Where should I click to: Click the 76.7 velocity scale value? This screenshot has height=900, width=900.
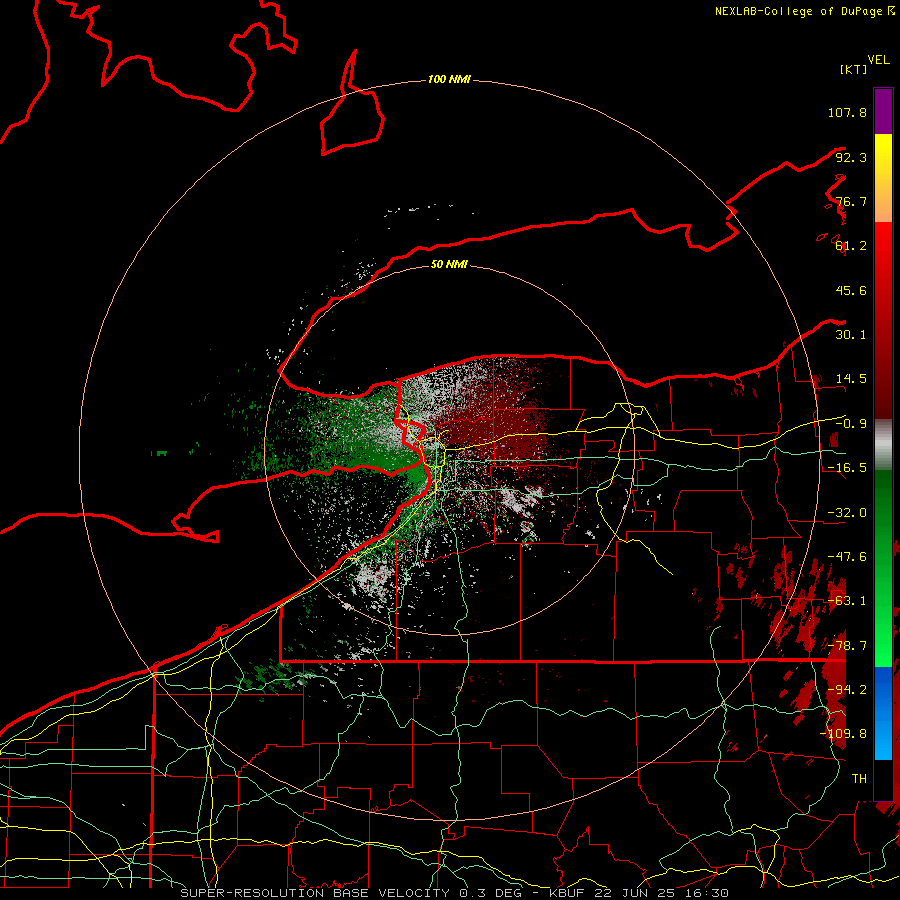851,201
